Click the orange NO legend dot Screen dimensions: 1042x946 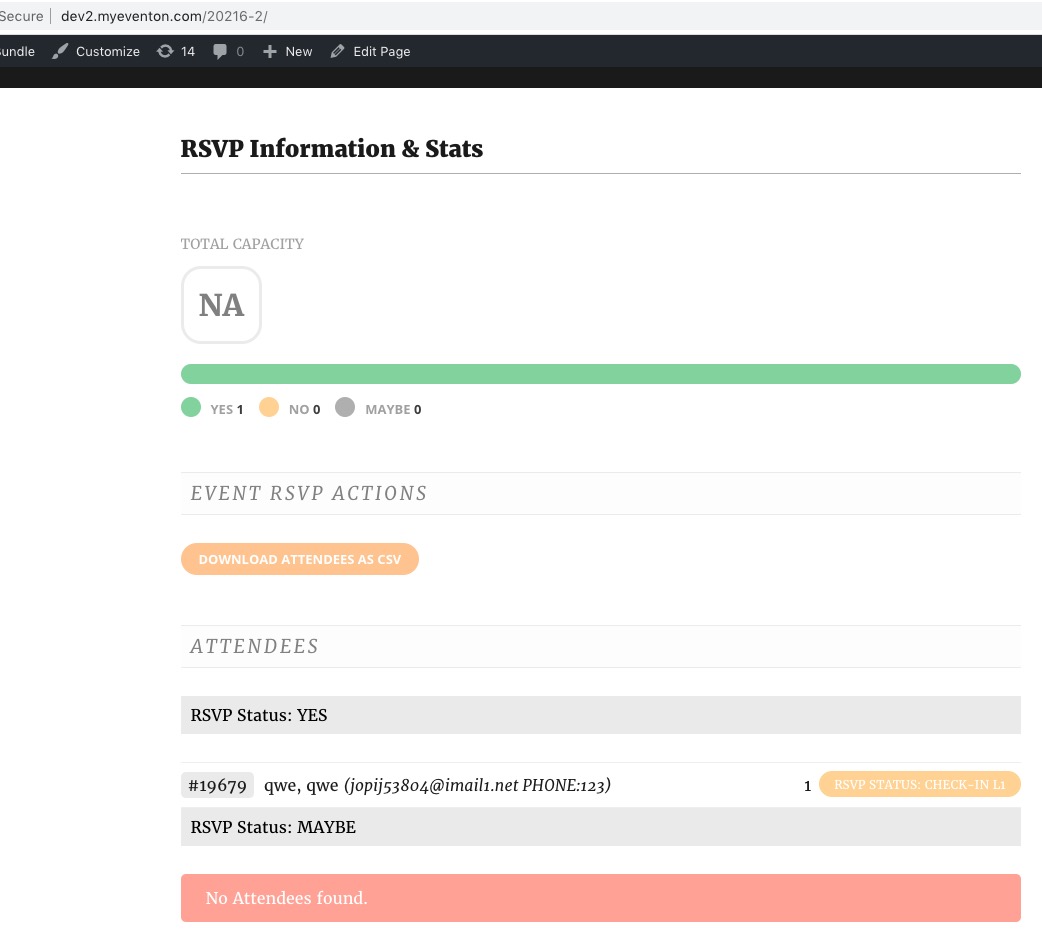tap(269, 408)
